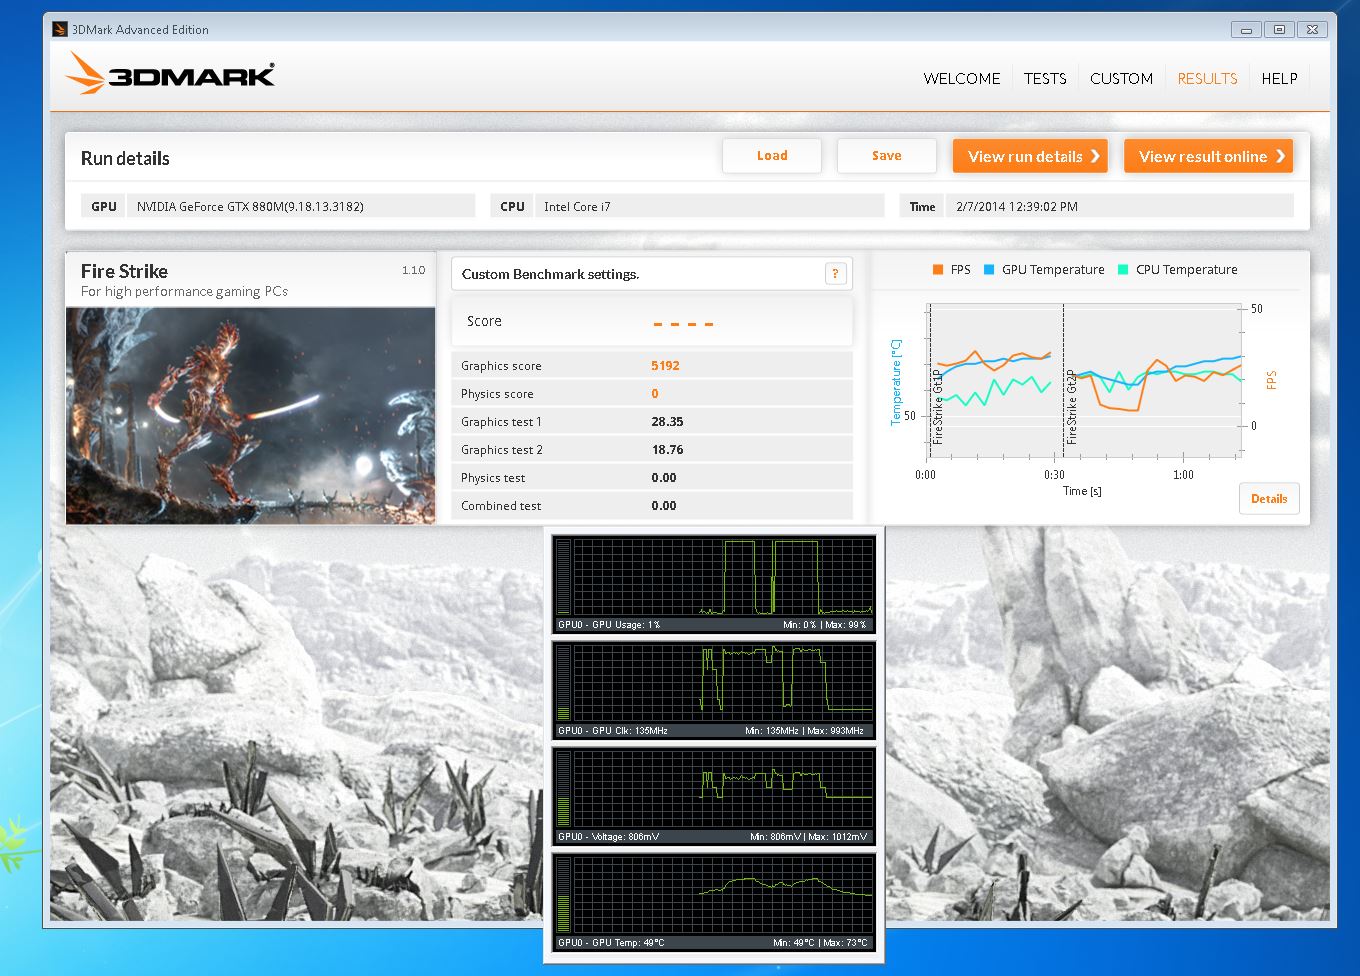Click the Graphics score value 5192
Viewport: 1360px width, 976px height.
pos(665,366)
